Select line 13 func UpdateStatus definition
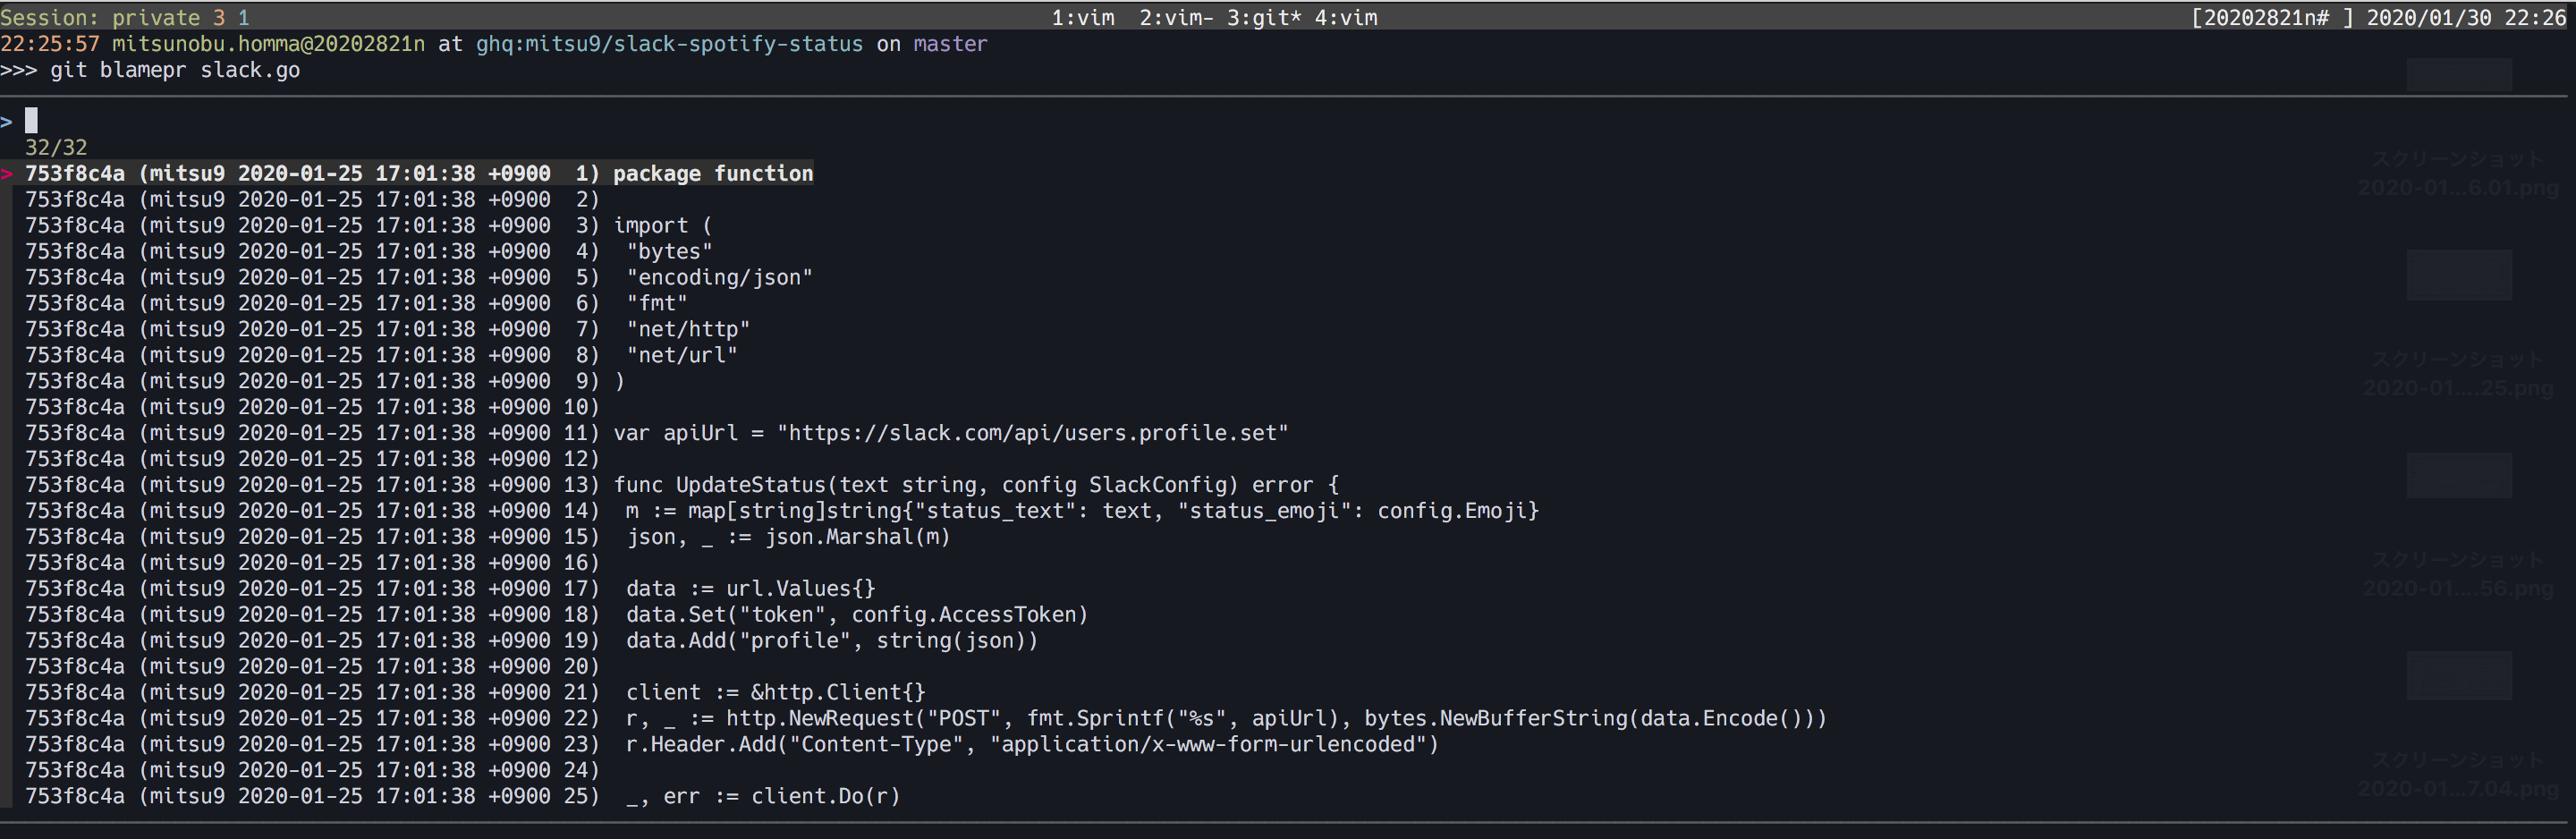2576x839 pixels. (681, 485)
